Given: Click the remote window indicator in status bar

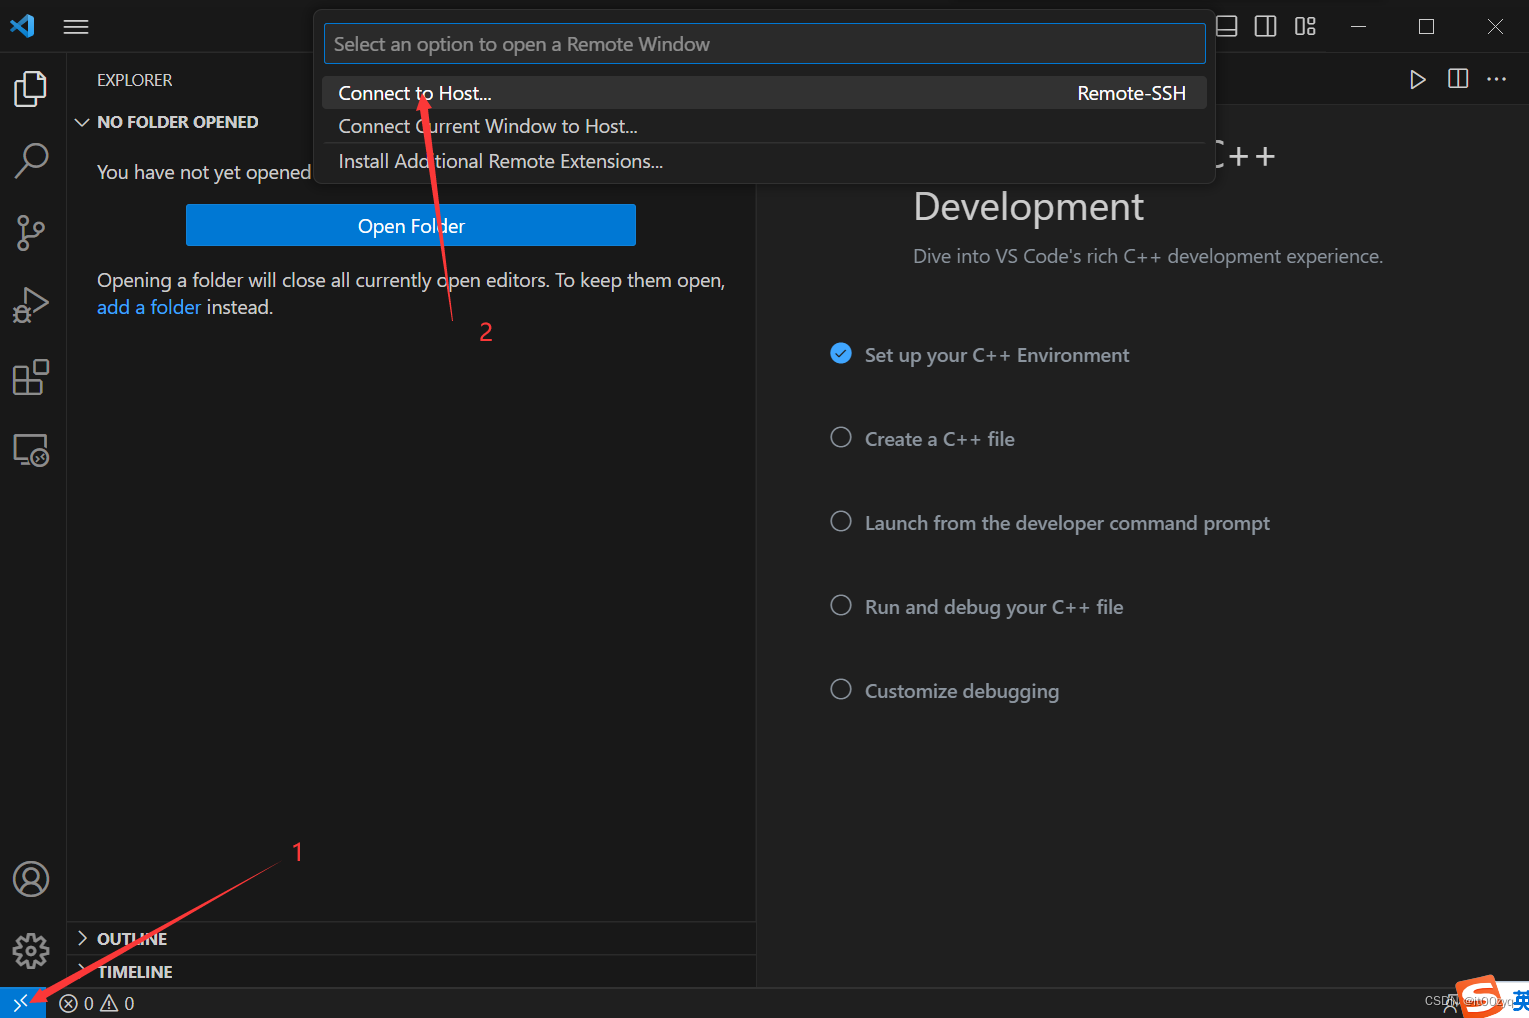Looking at the screenshot, I should click(22, 1003).
